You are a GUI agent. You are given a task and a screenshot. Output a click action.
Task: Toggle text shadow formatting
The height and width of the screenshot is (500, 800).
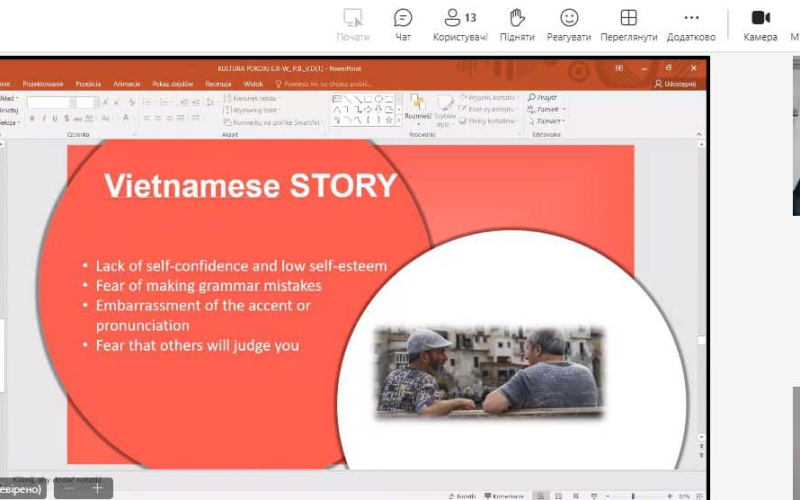click(x=66, y=118)
